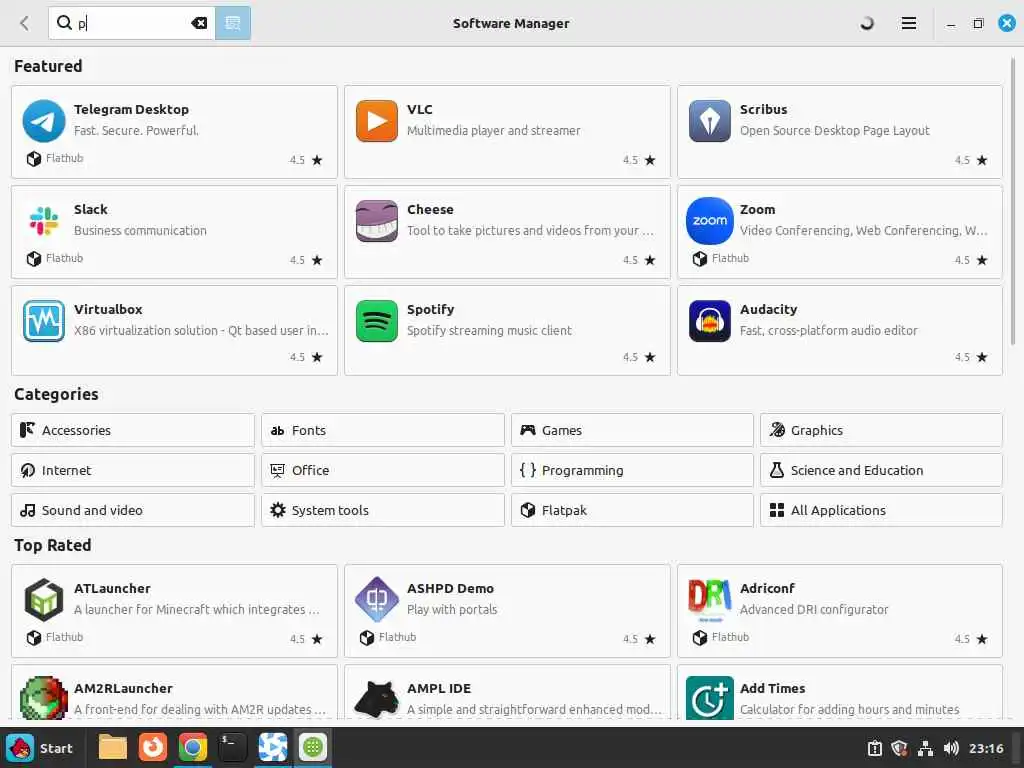Open the Start menu
The width and height of the screenshot is (1024, 768).
40,748
